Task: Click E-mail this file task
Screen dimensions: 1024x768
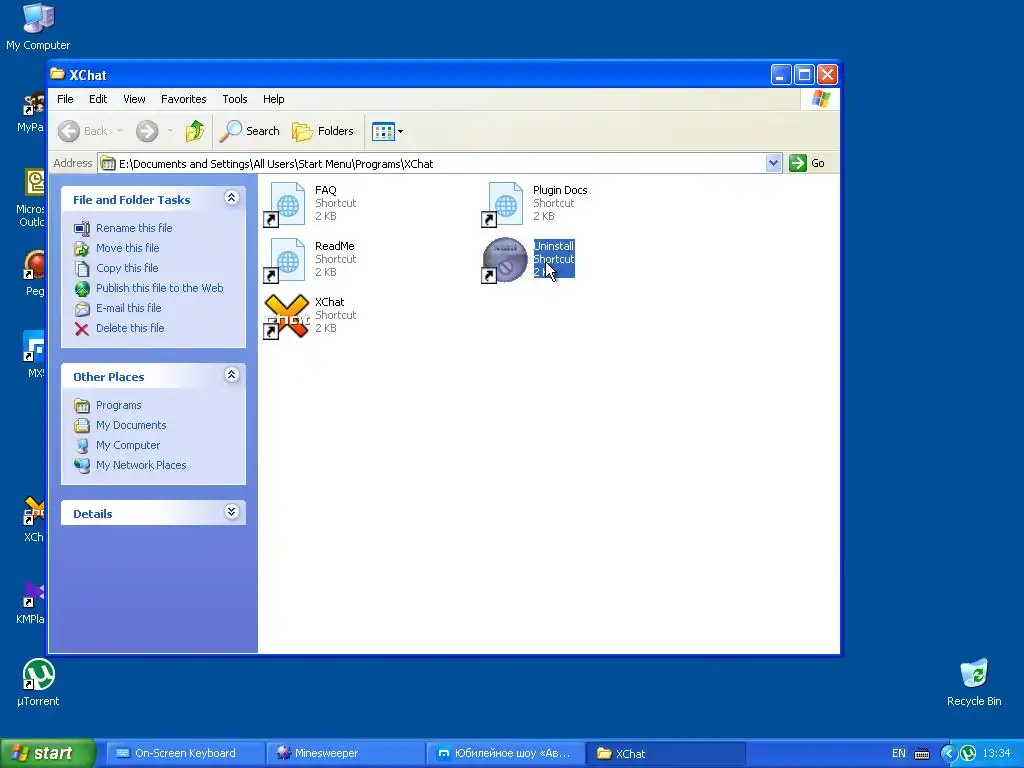Action: pyautogui.click(x=129, y=308)
